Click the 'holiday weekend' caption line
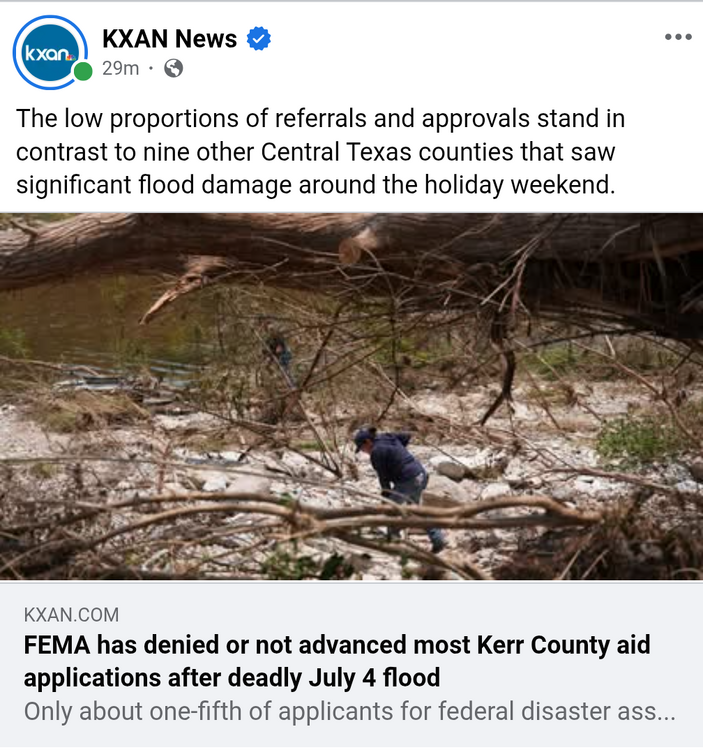Viewport: 703px width, 750px height. (x=316, y=185)
